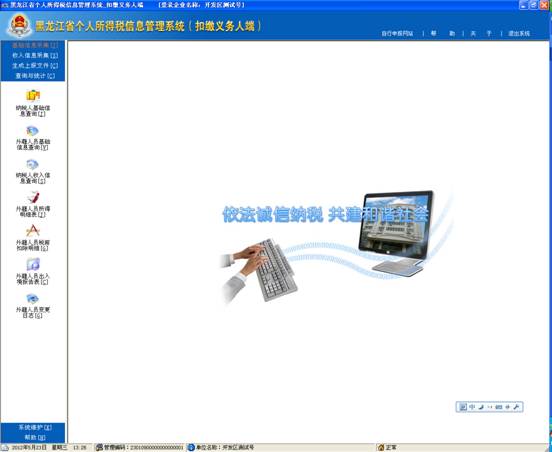Open 外籍人员所得明细表 icon
552x452 pixels.
(33, 197)
